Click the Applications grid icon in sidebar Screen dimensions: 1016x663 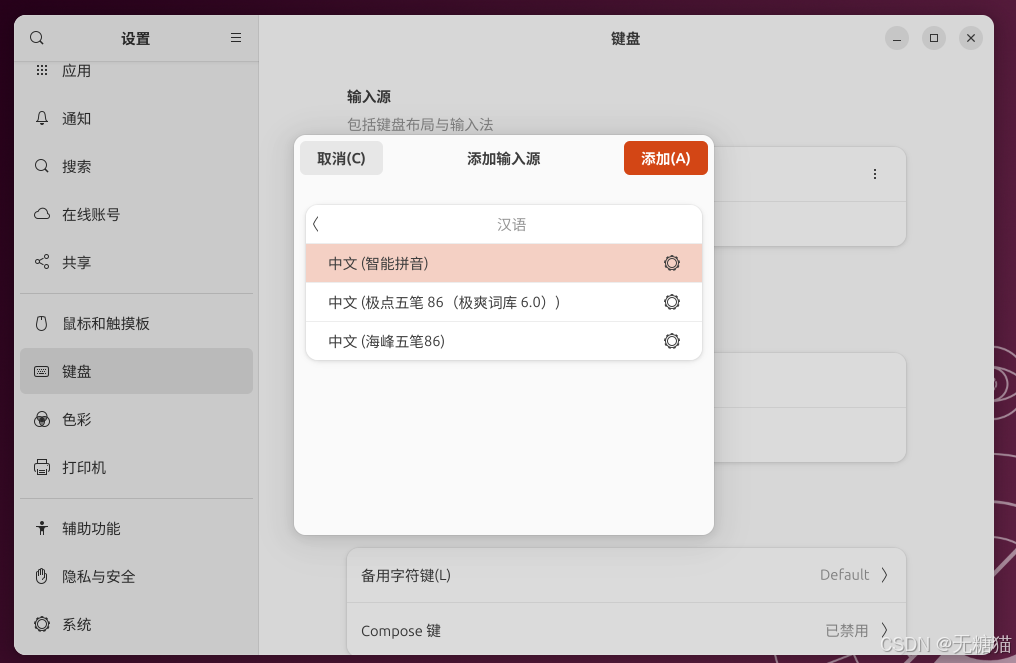41,70
